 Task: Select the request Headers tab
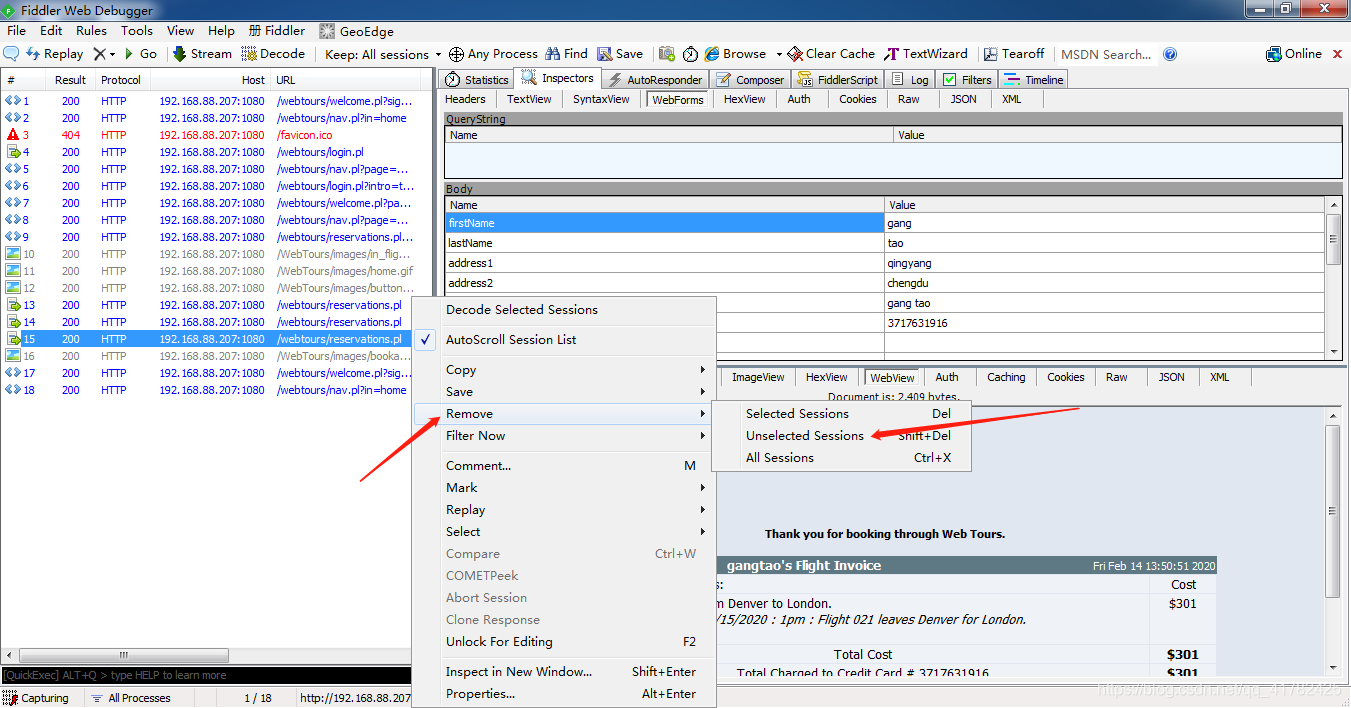coord(465,99)
